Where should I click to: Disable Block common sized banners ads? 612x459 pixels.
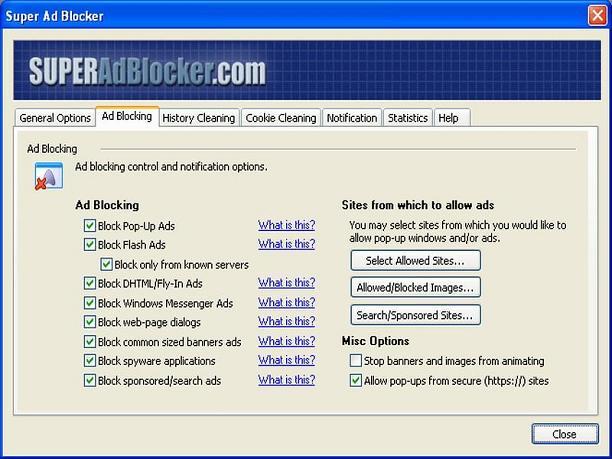point(90,342)
